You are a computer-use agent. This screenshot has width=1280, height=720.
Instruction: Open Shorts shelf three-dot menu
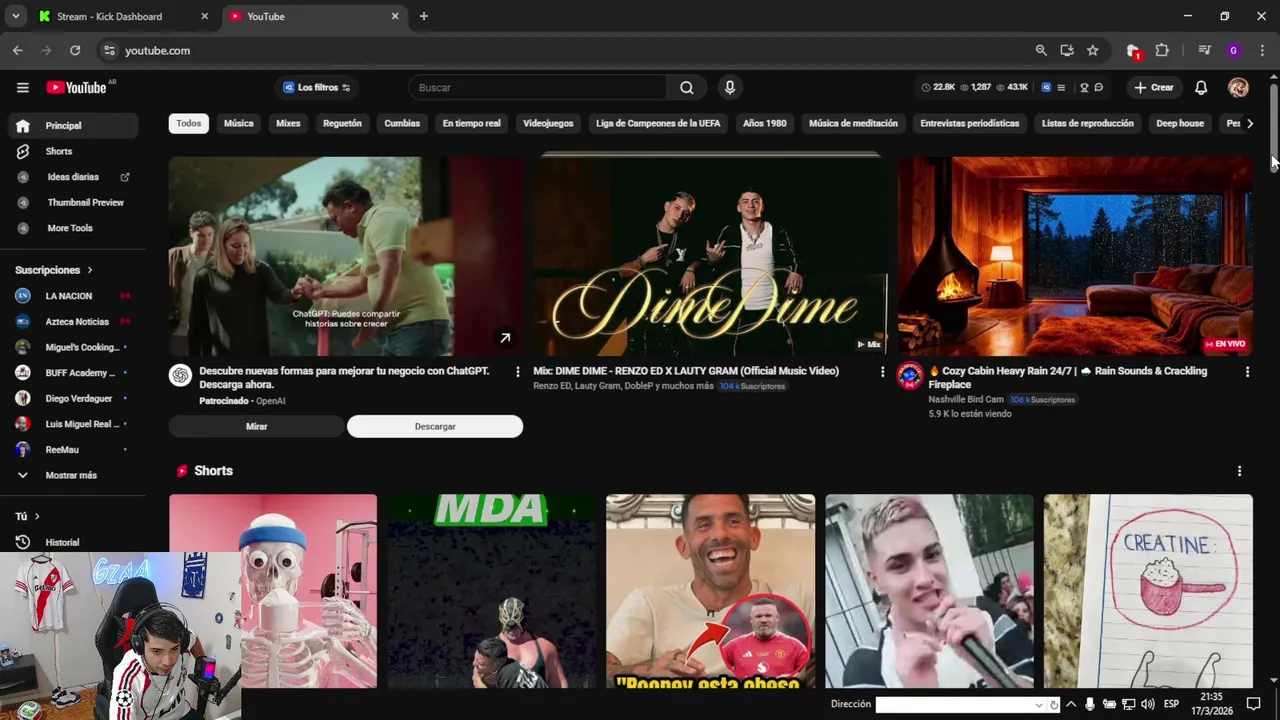click(1239, 471)
